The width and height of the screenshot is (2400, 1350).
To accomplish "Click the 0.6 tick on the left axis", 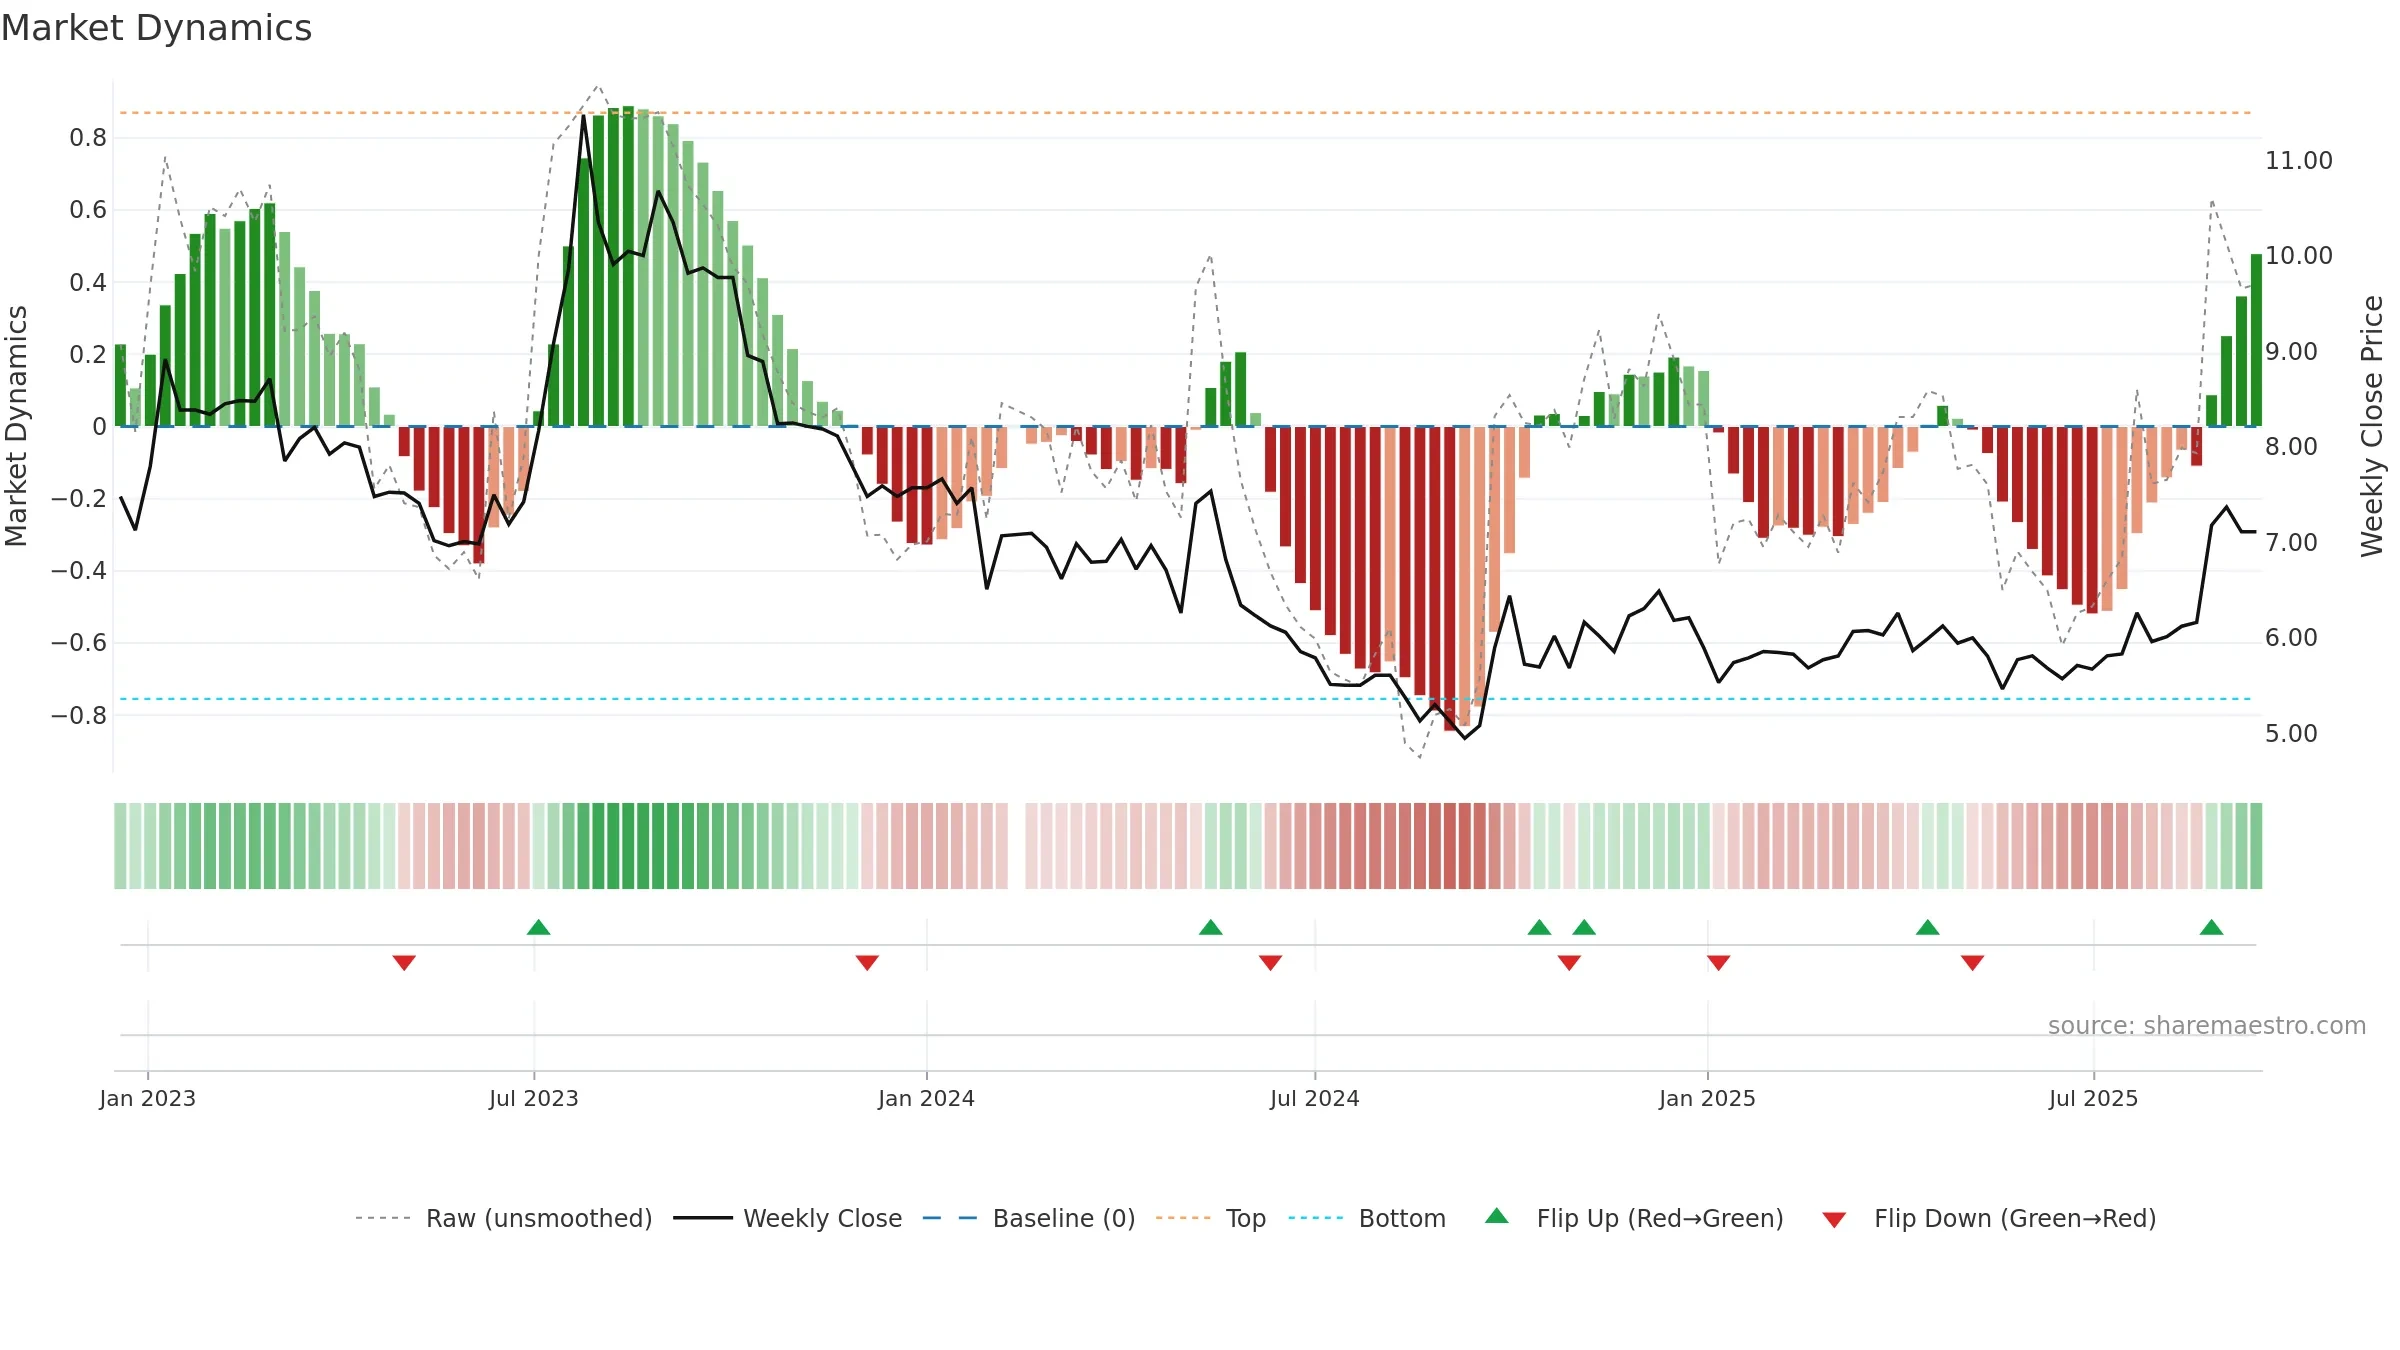I will click(88, 210).
